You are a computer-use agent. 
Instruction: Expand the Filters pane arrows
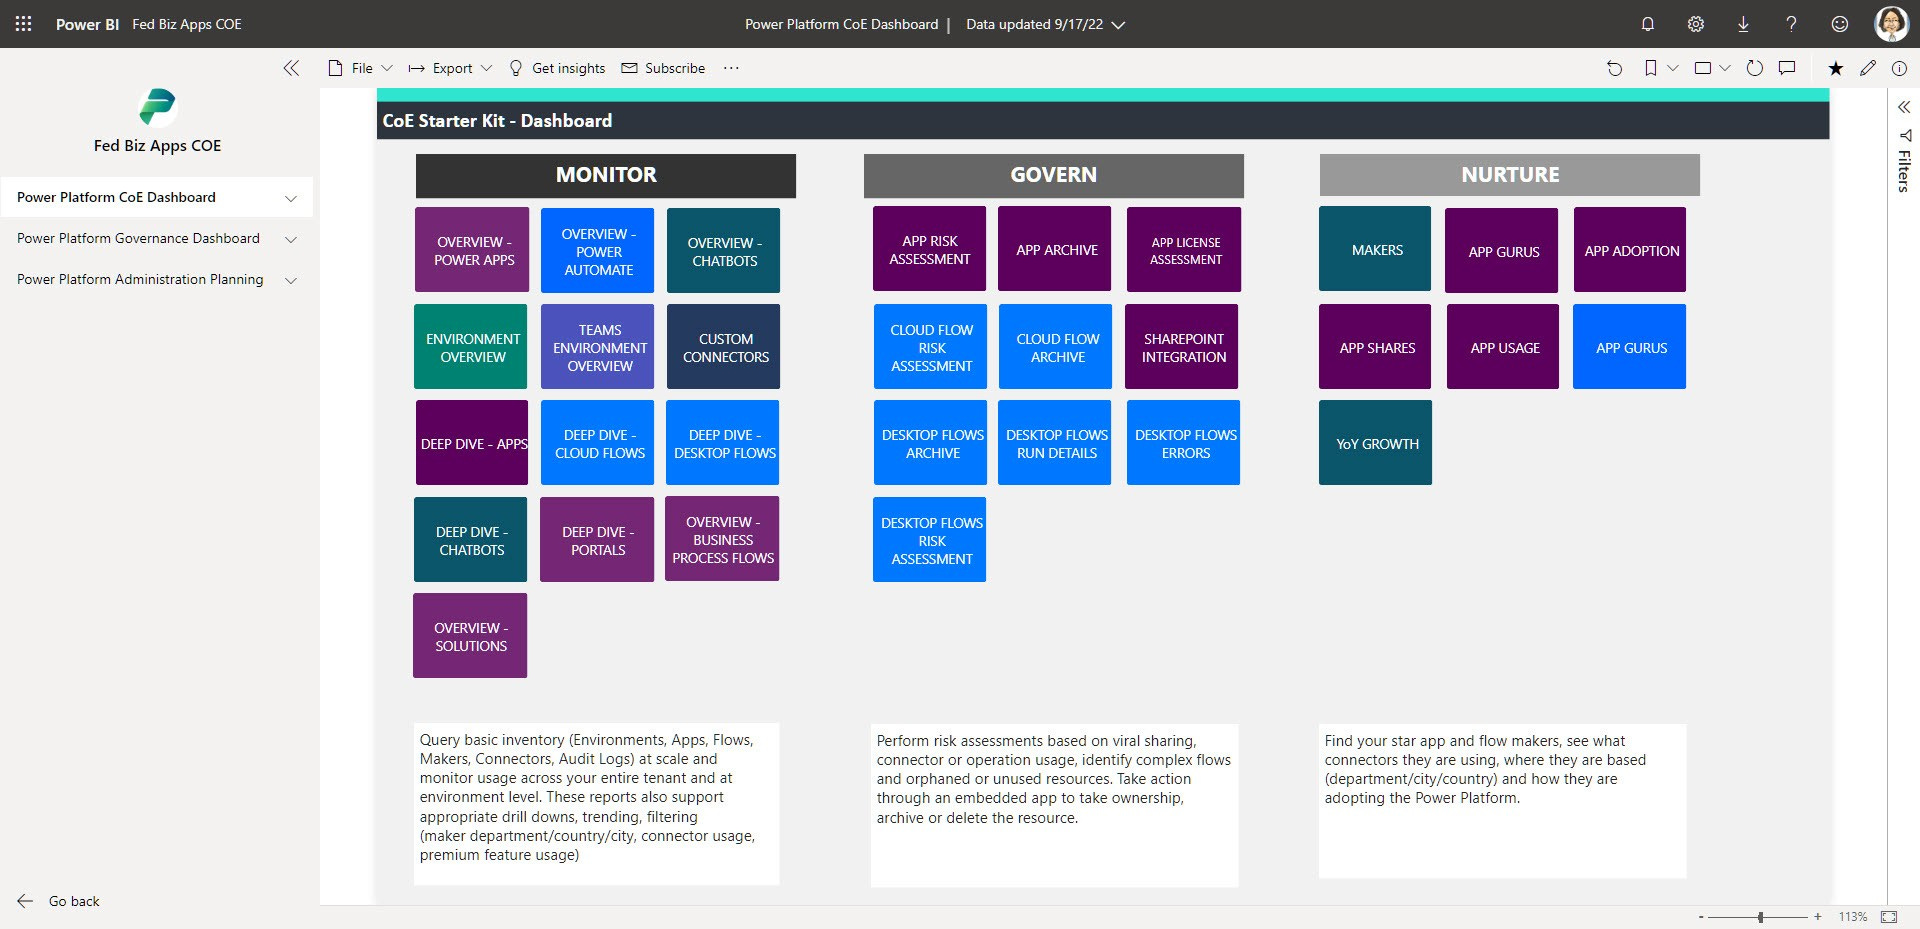point(1904,107)
